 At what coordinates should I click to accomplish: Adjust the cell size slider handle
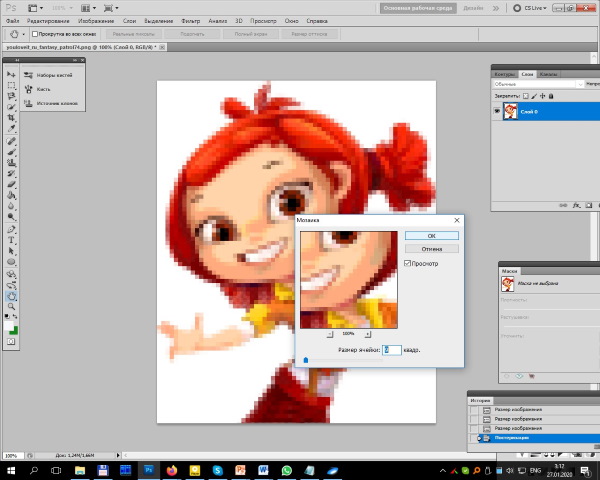306,360
